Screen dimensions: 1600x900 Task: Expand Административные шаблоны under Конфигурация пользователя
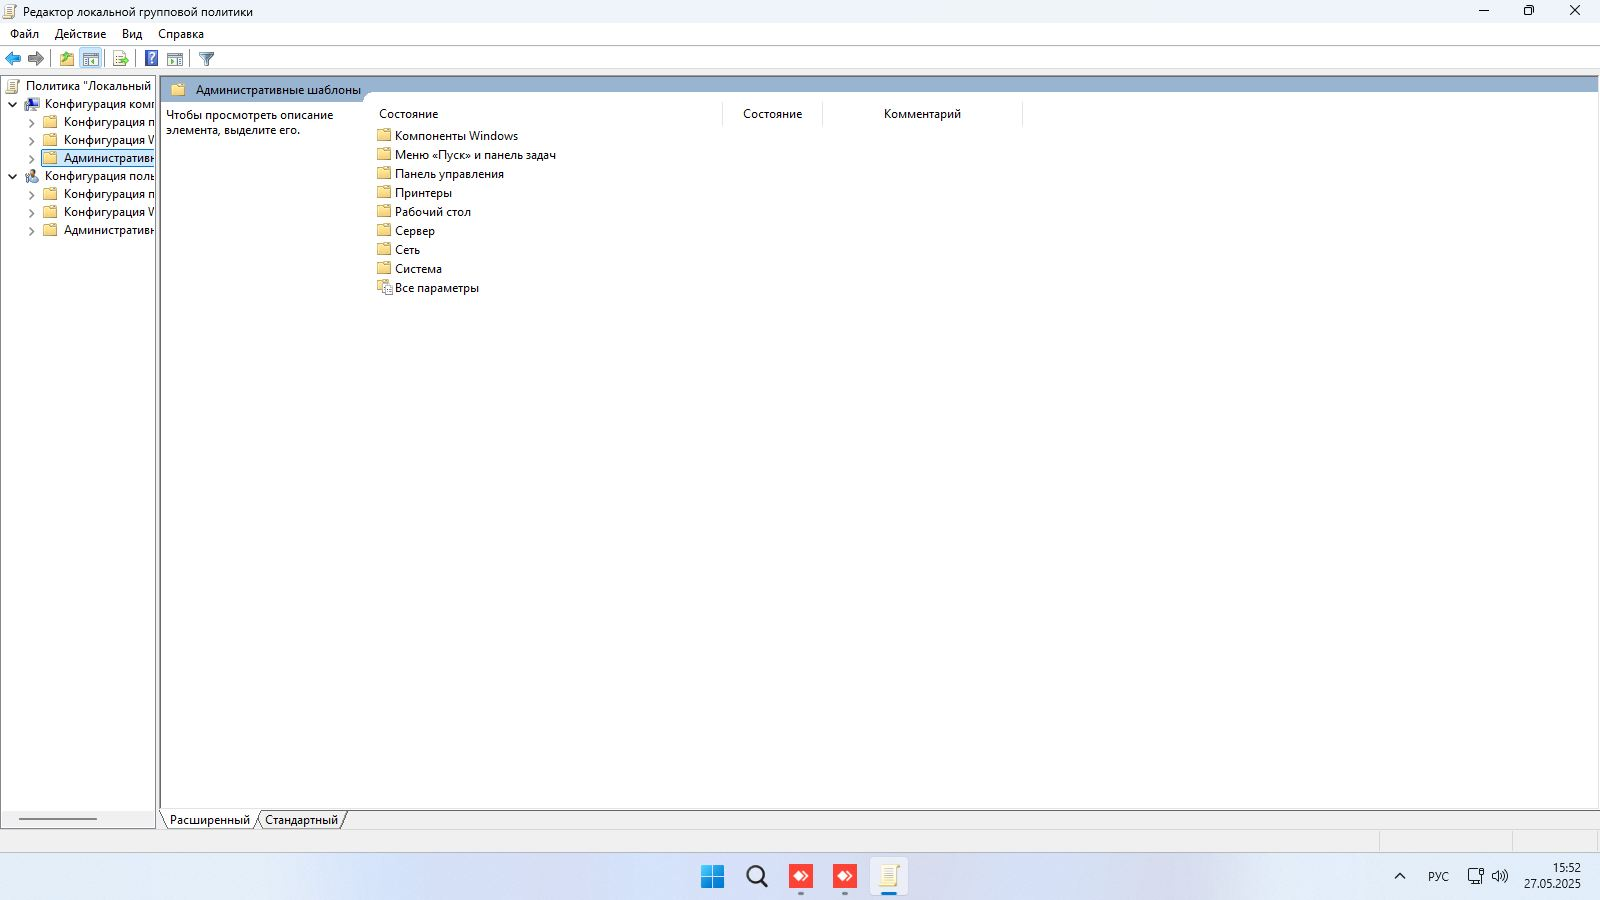[x=31, y=230]
